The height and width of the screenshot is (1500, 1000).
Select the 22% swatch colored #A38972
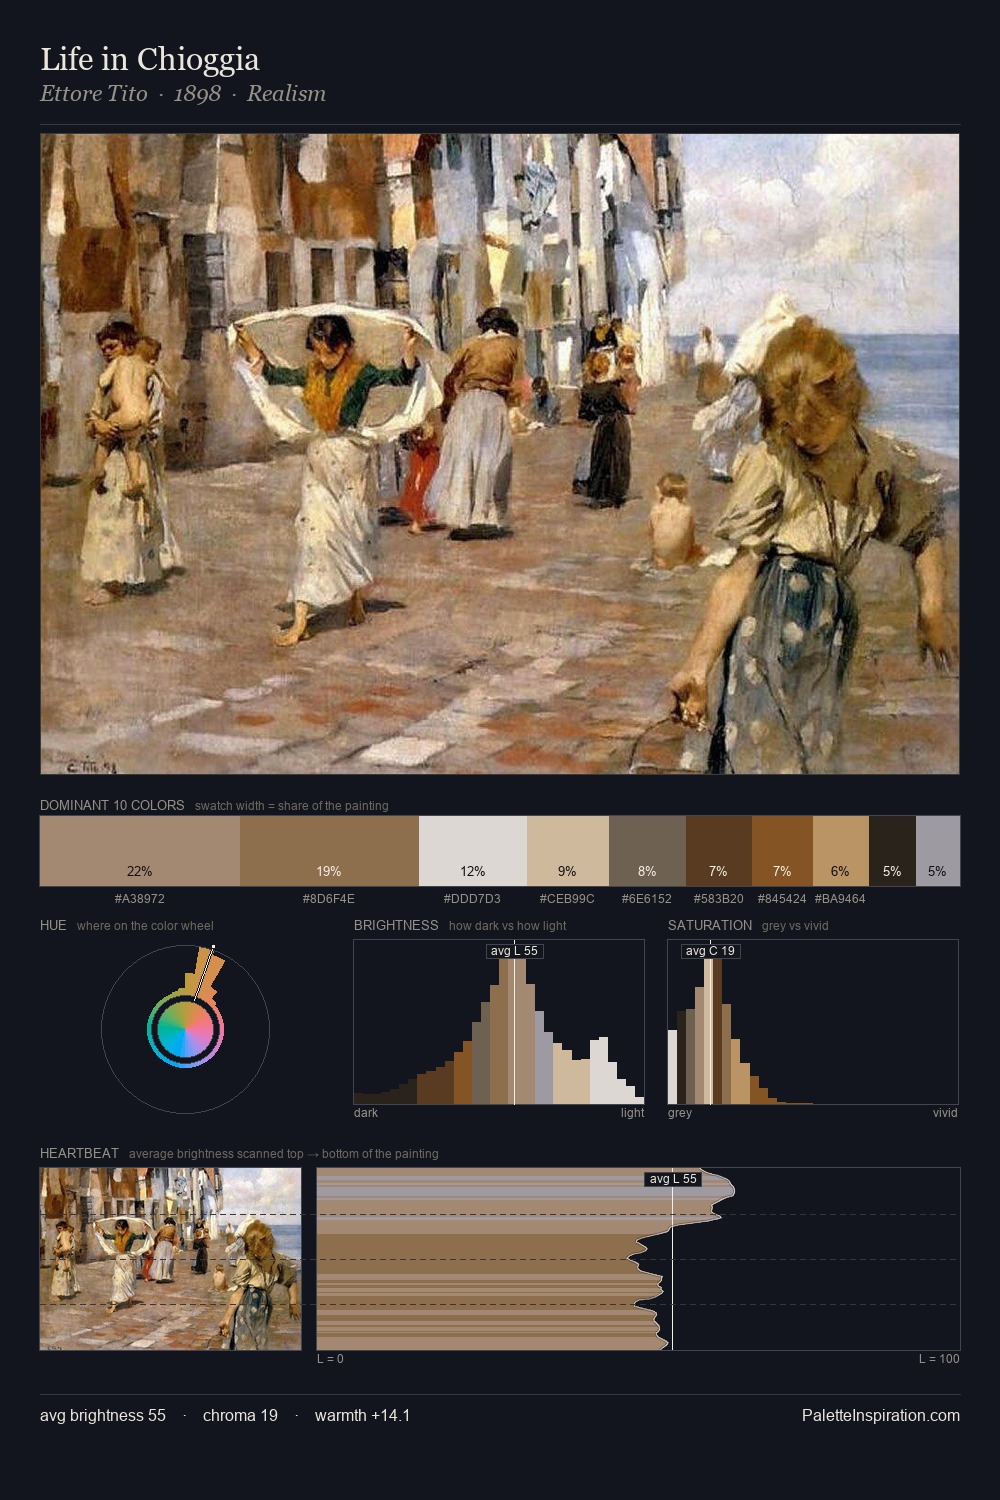140,851
